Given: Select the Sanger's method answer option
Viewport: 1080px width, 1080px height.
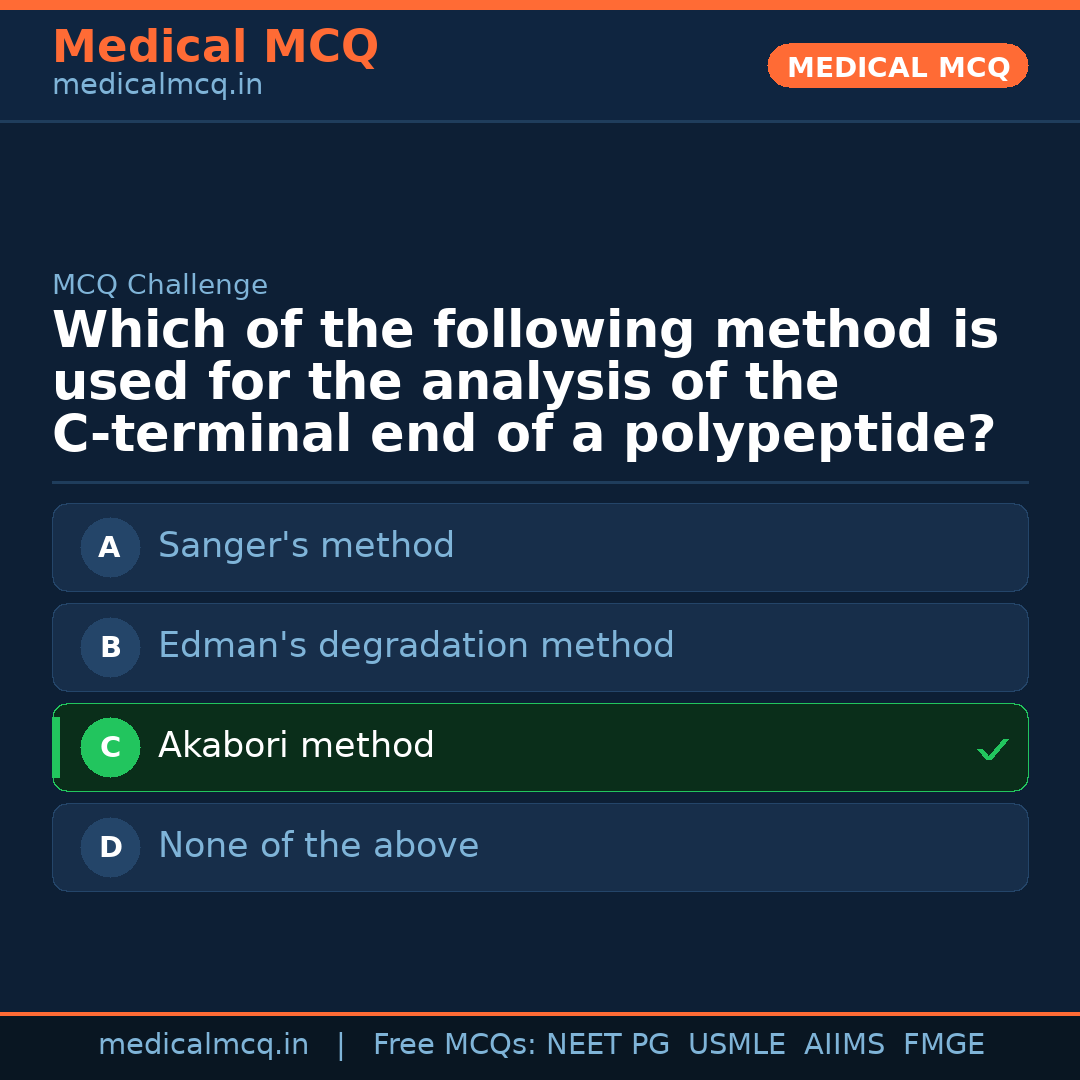Looking at the screenshot, I should (x=540, y=547).
